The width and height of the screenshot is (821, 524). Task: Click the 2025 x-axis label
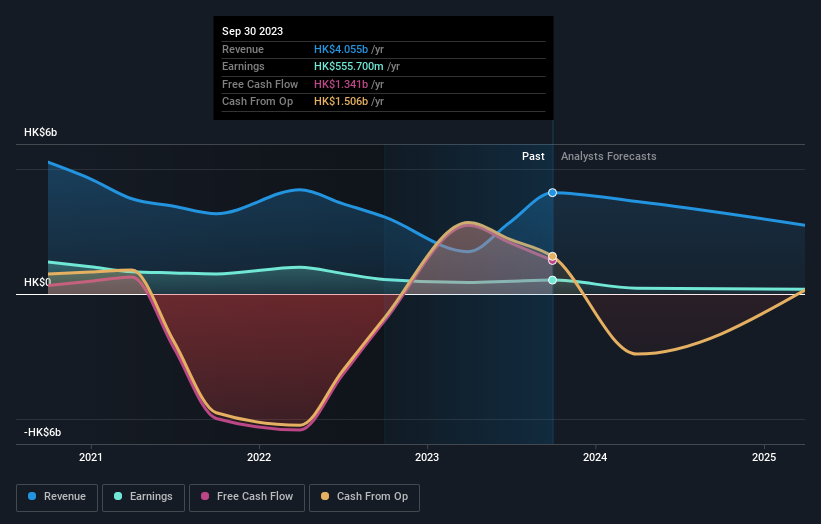click(x=764, y=457)
